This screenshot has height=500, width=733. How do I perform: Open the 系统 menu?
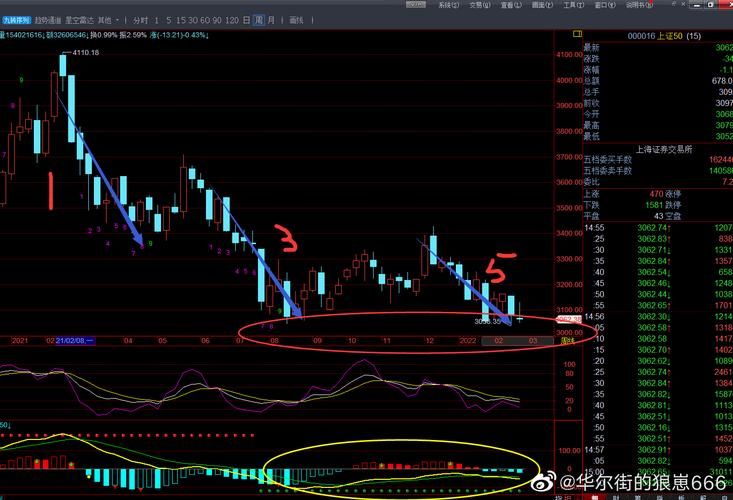[x=447, y=6]
